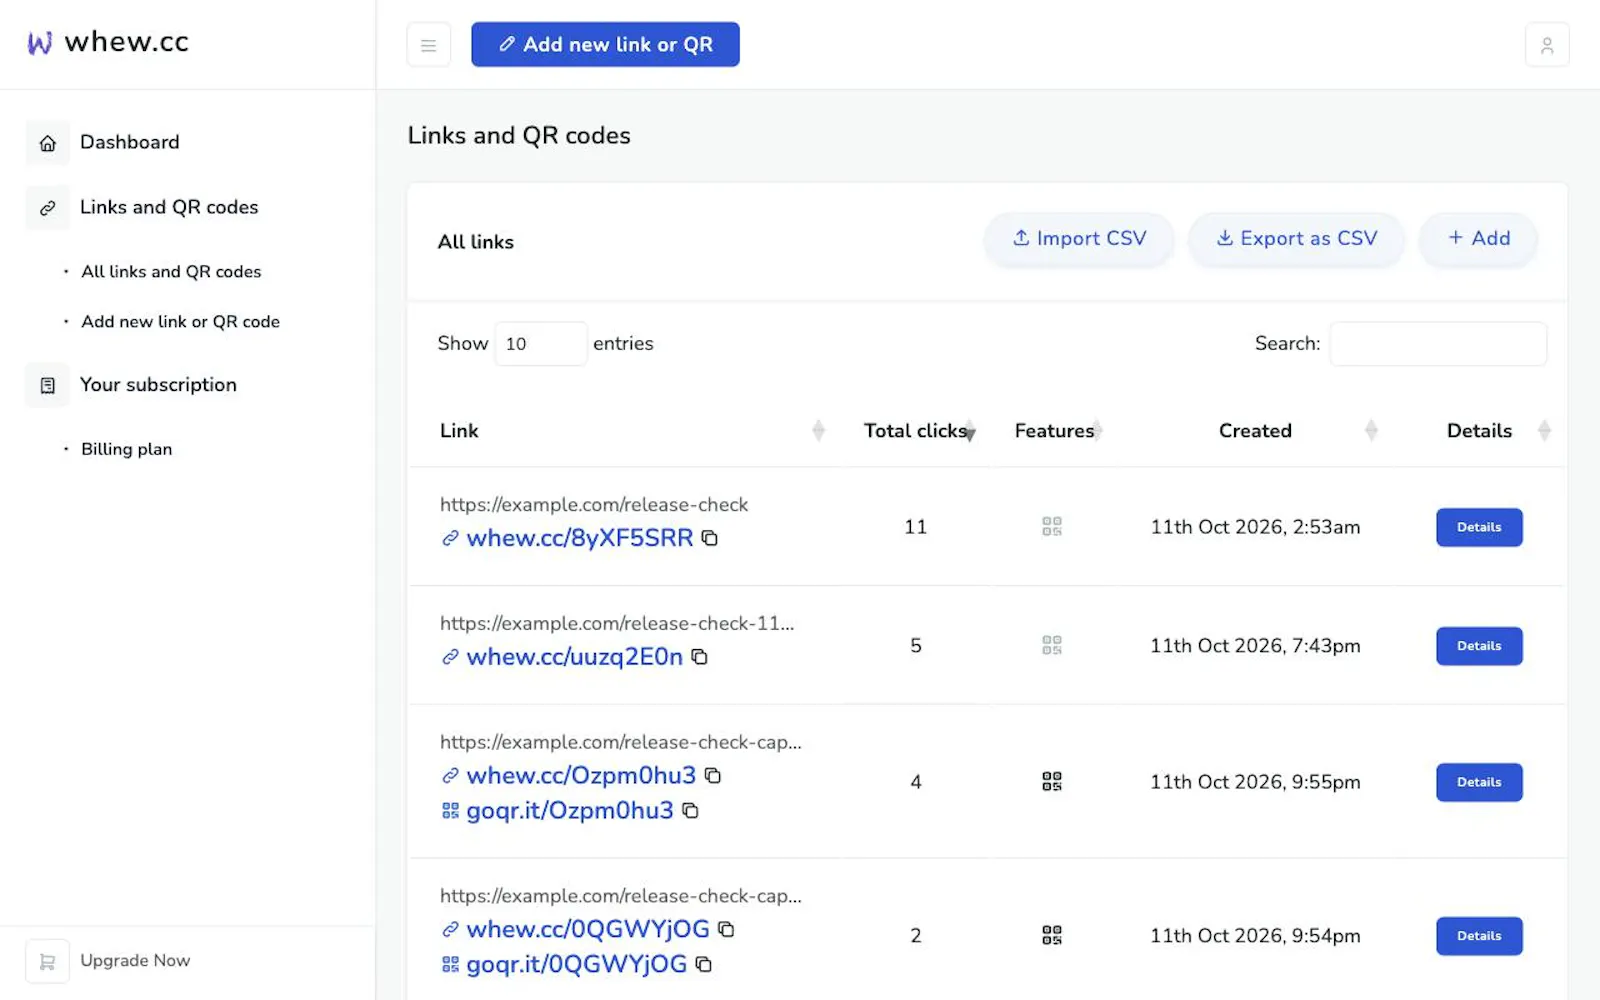The height and width of the screenshot is (1000, 1600).
Task: Click the + Add button
Action: coord(1479,239)
